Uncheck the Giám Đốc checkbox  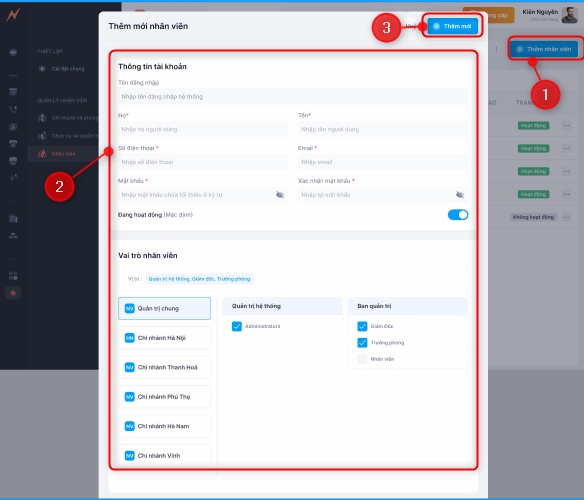coord(362,326)
